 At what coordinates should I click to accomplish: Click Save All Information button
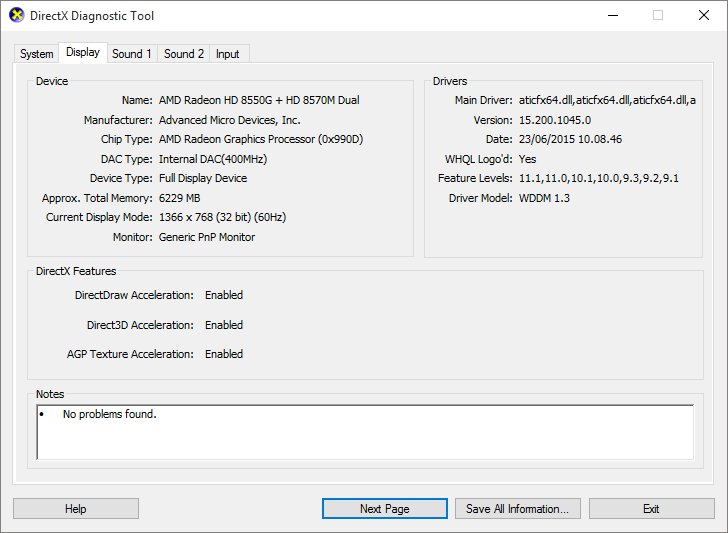[x=517, y=509]
